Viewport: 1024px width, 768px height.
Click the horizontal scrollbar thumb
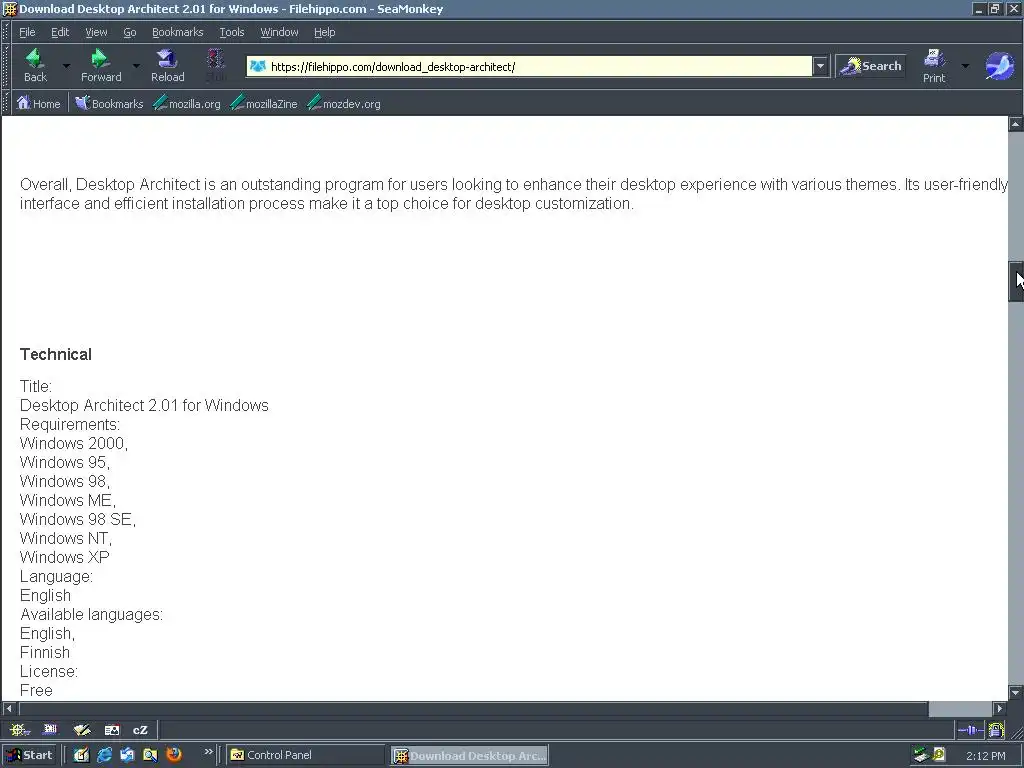[473, 708]
